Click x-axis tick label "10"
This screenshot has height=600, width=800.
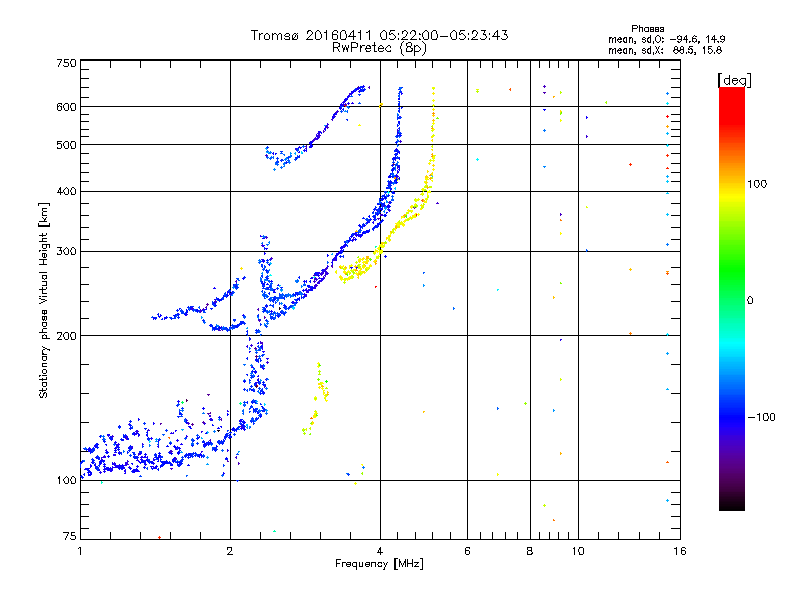tap(578, 551)
